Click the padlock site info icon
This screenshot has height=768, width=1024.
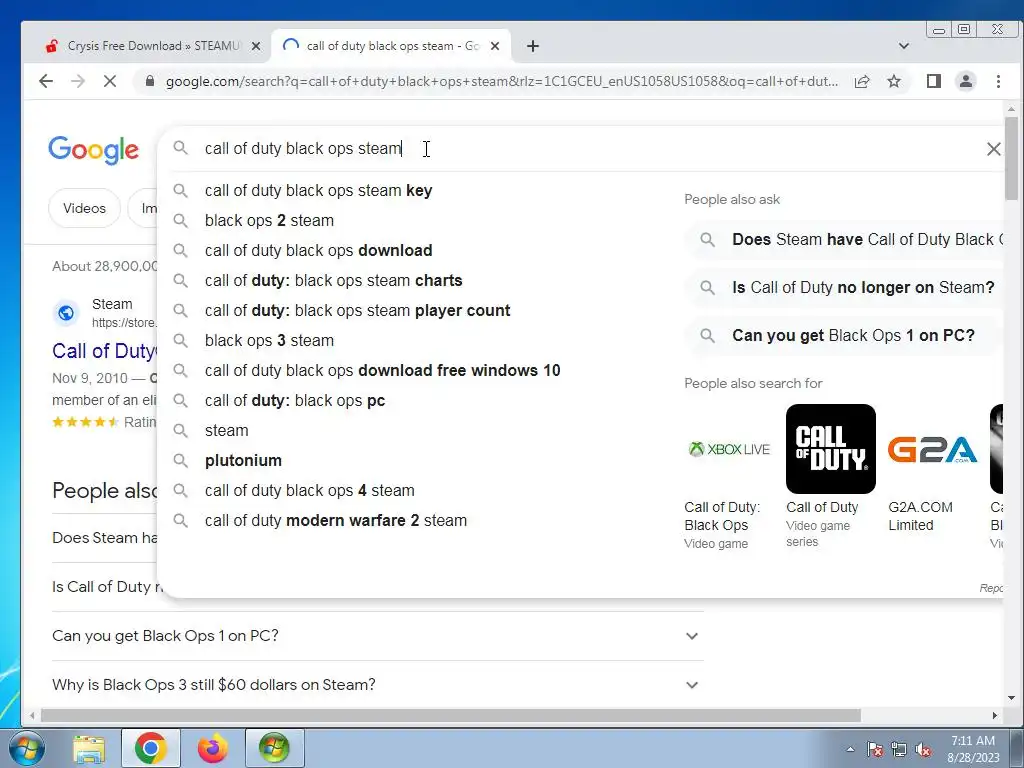pyautogui.click(x=150, y=81)
